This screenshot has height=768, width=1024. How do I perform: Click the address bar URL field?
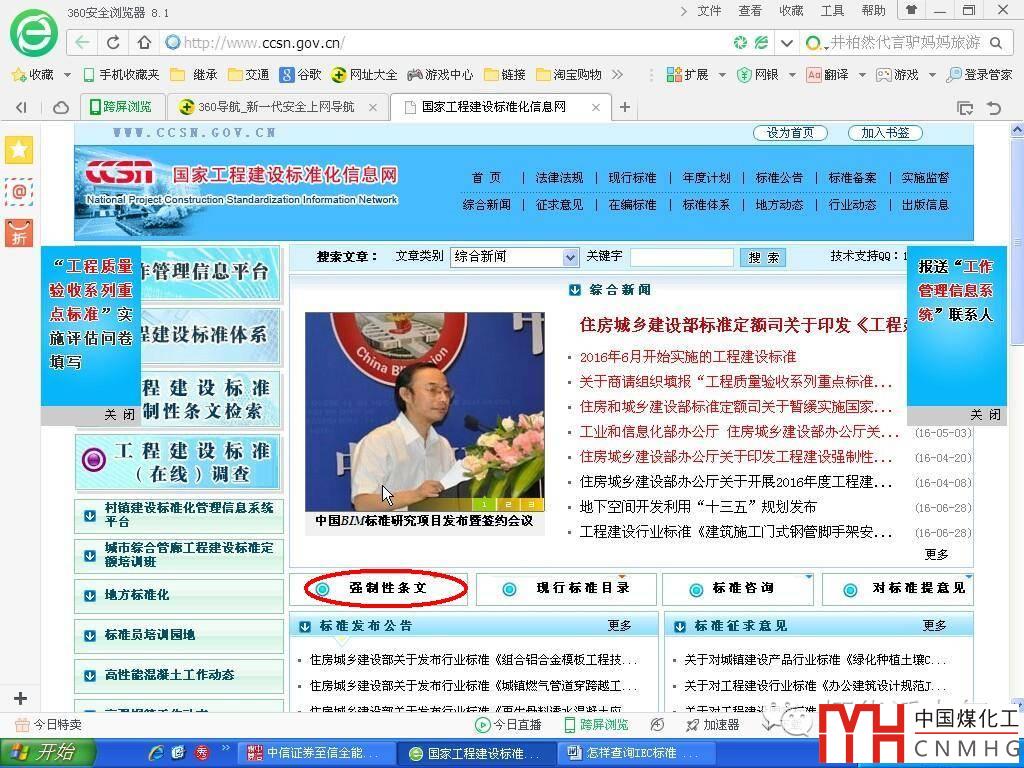point(444,43)
